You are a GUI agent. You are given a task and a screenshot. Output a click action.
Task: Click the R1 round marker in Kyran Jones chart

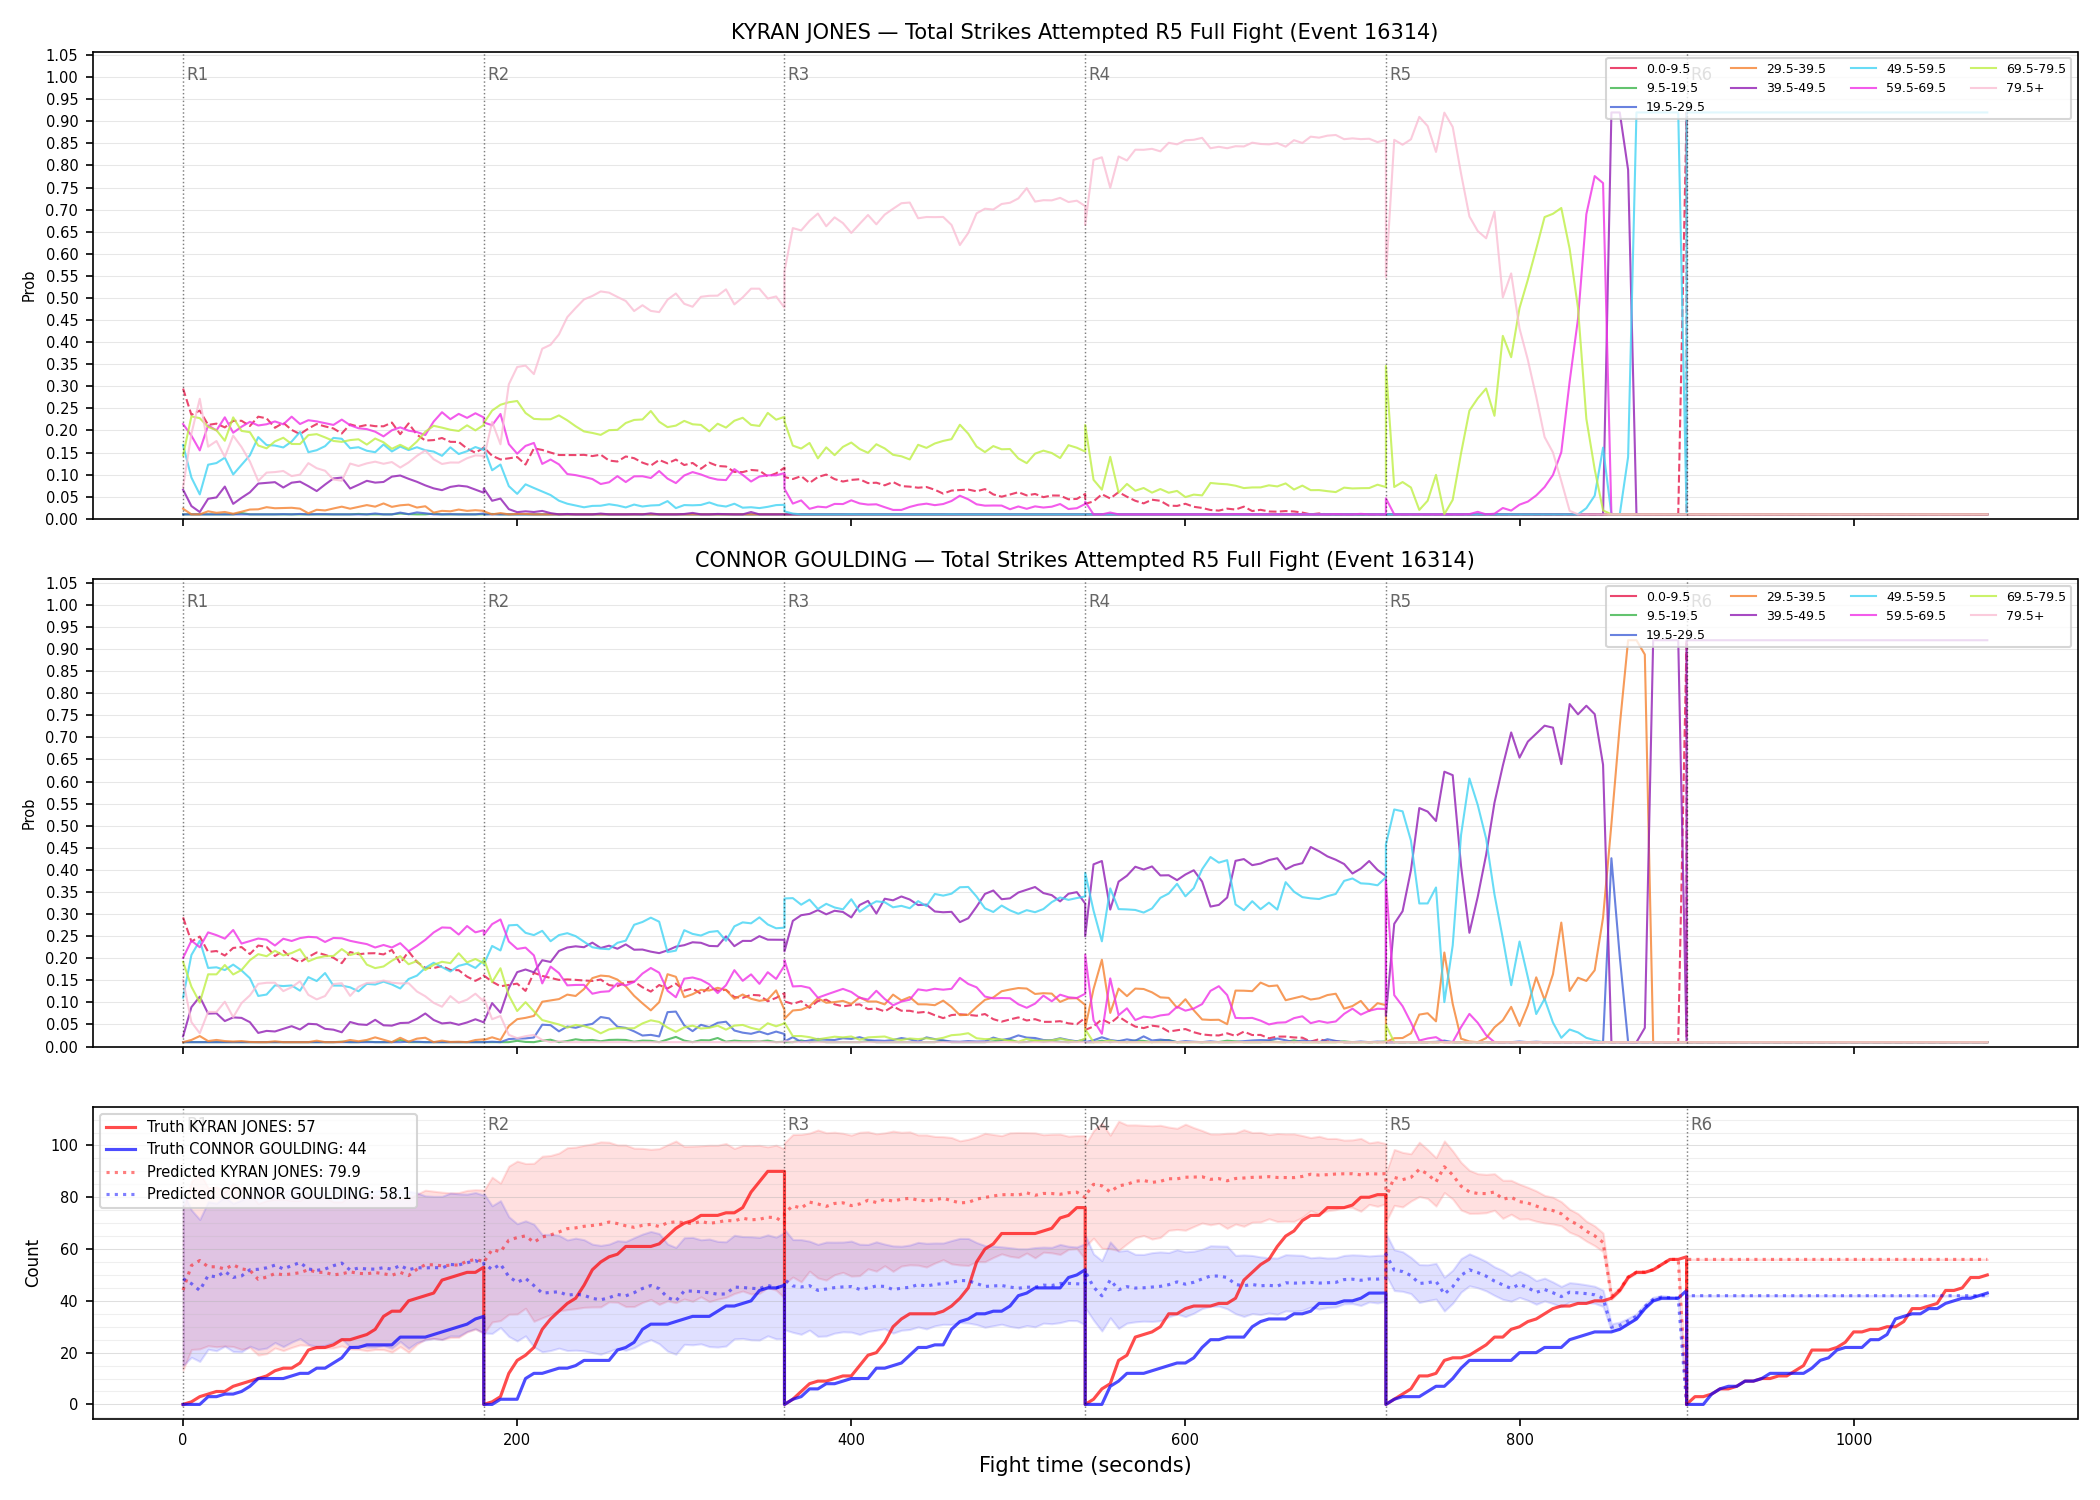198,74
